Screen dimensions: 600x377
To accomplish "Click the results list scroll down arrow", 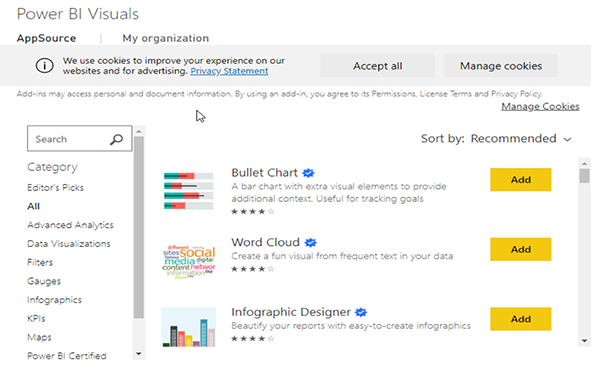I will click(x=584, y=341).
